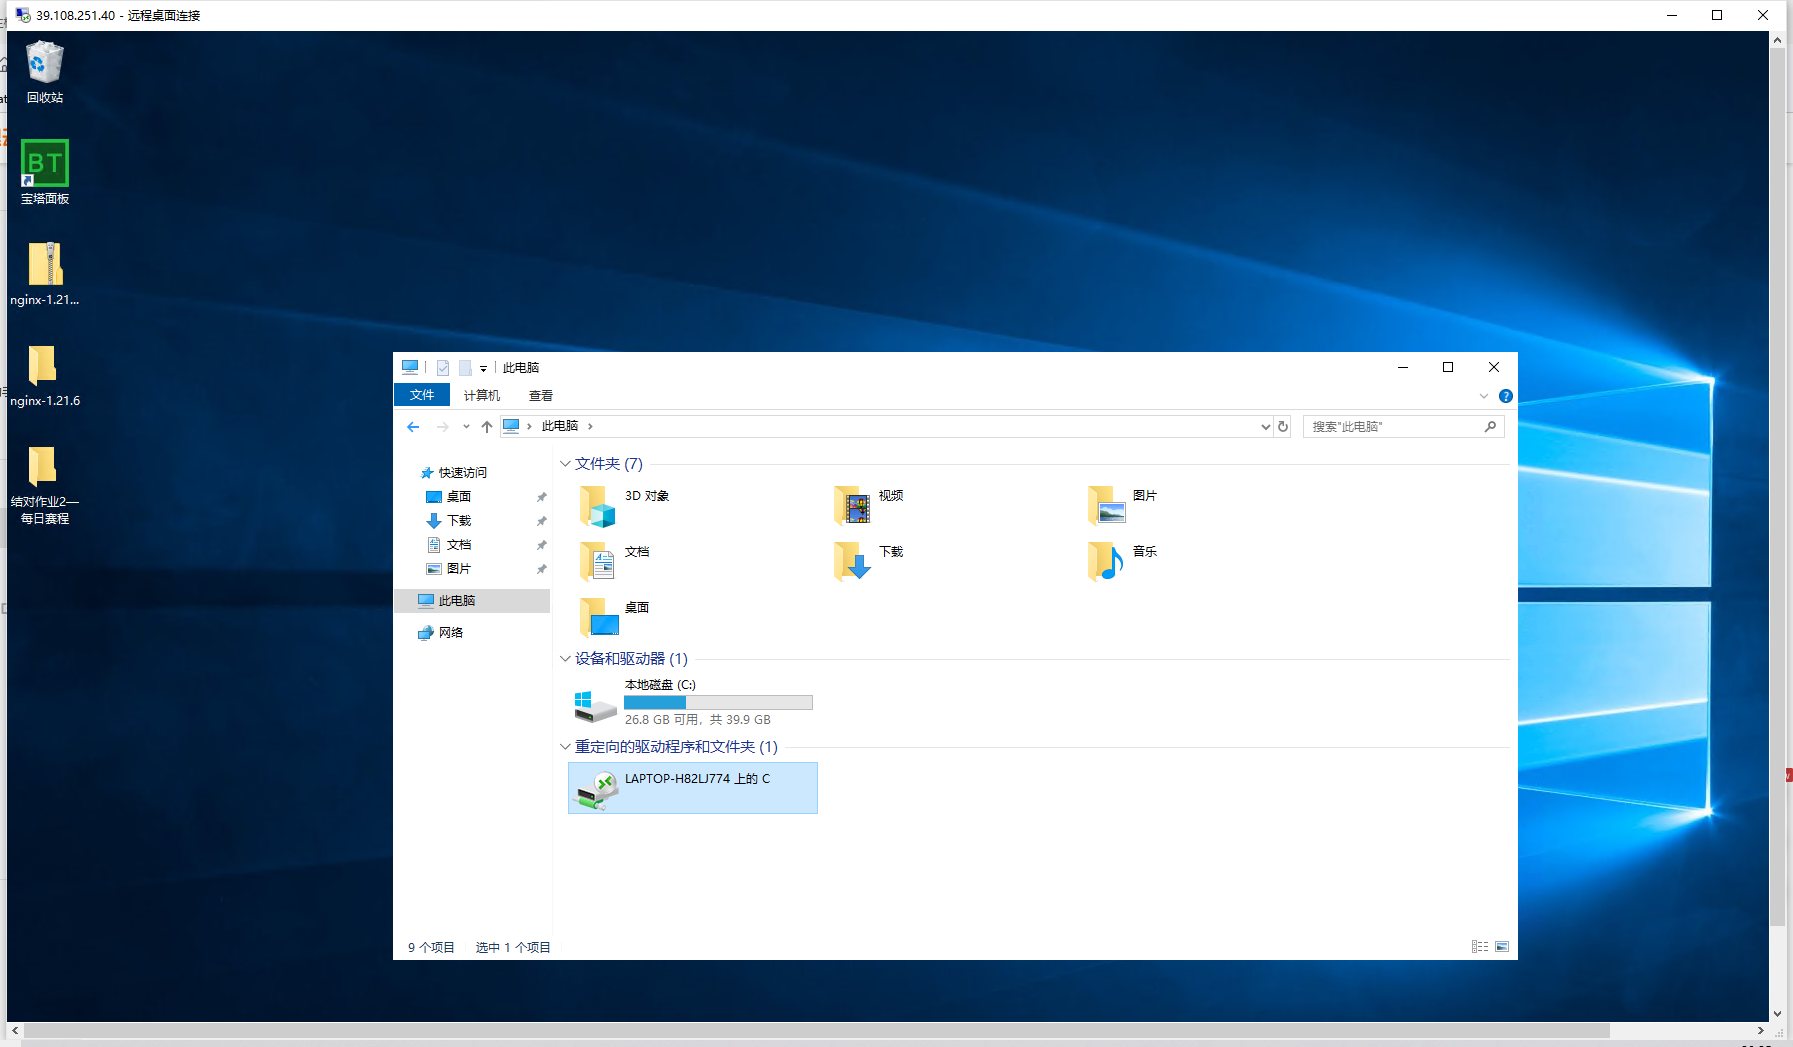Select the 桌面 folder in the main pane
The width and height of the screenshot is (1793, 1047).
616,618
